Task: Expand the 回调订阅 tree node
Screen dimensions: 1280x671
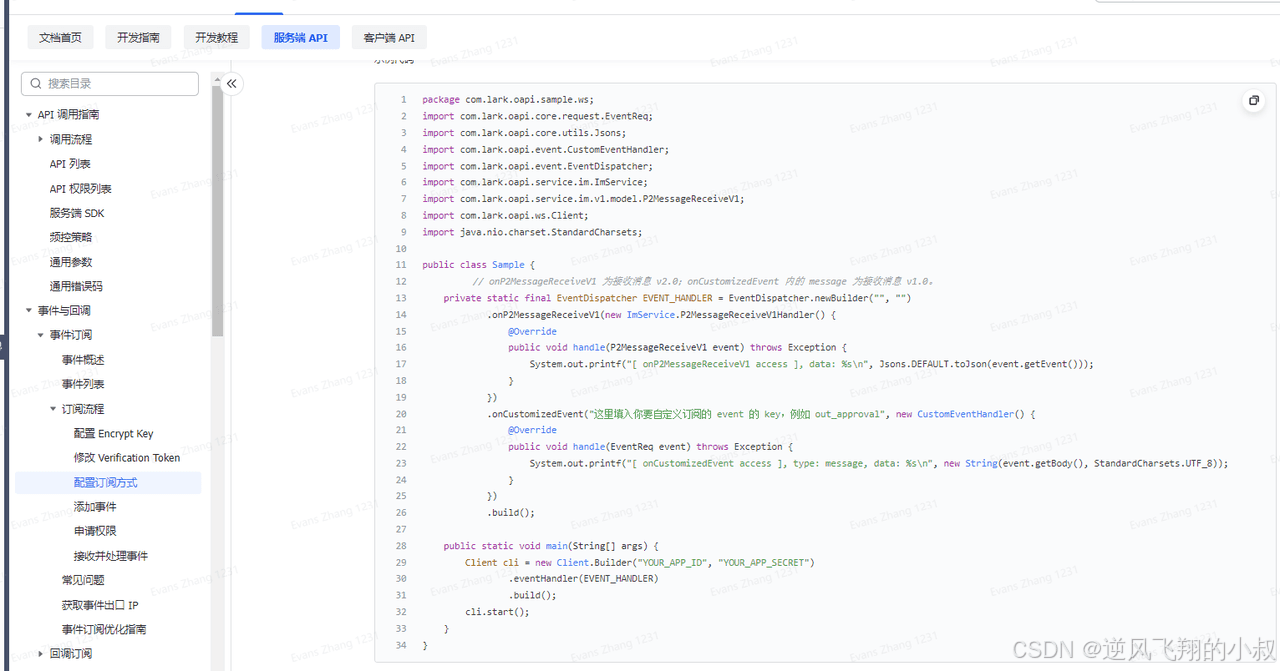Action: (x=41, y=654)
